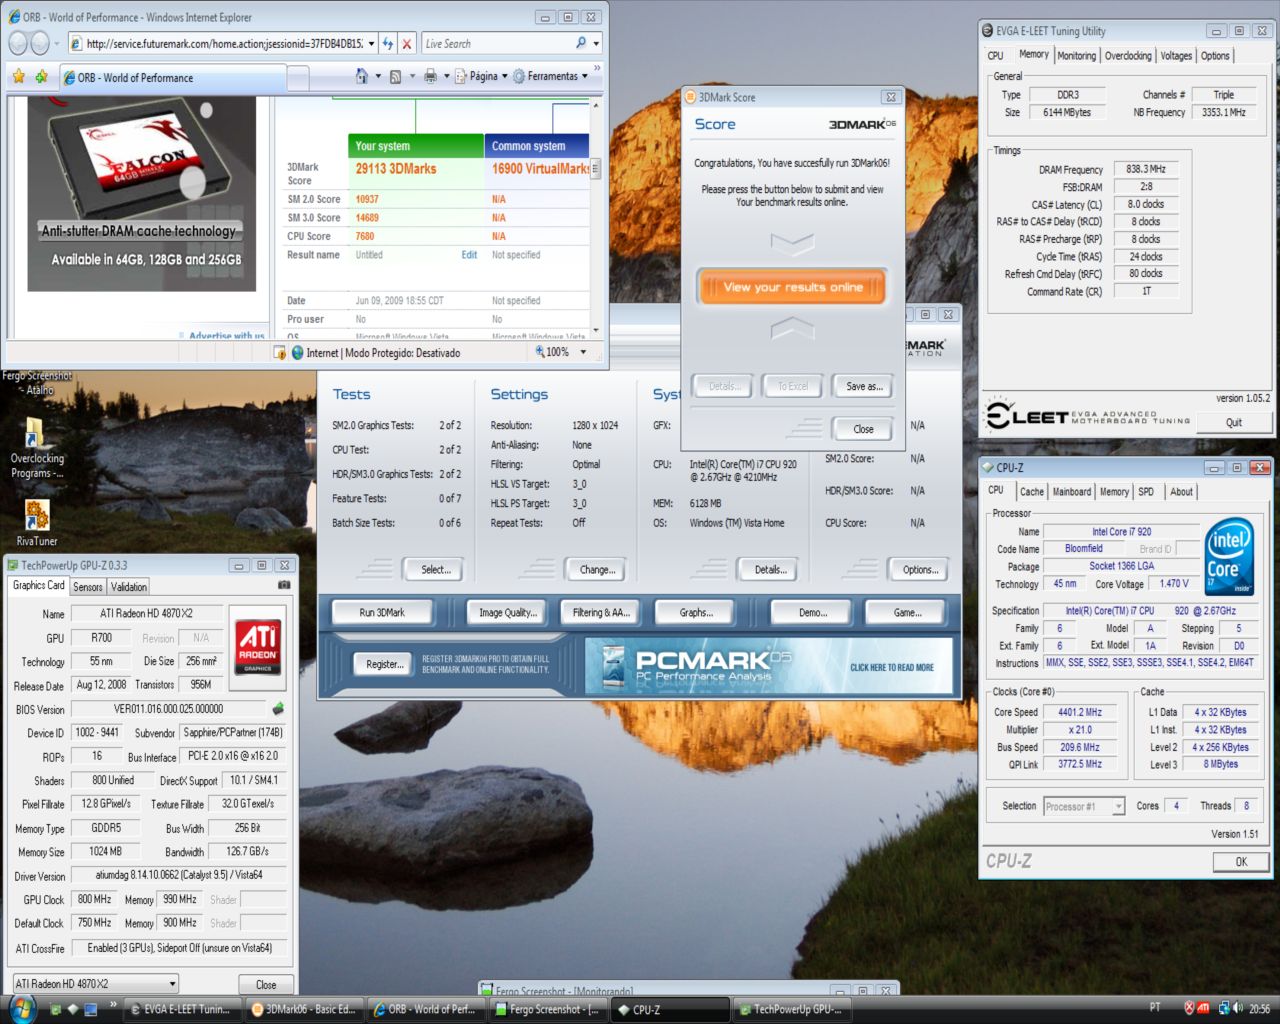The height and width of the screenshot is (1024, 1280).
Task: Switch to TechPowerUp GPU-Z taskbar button
Action: (x=792, y=1009)
